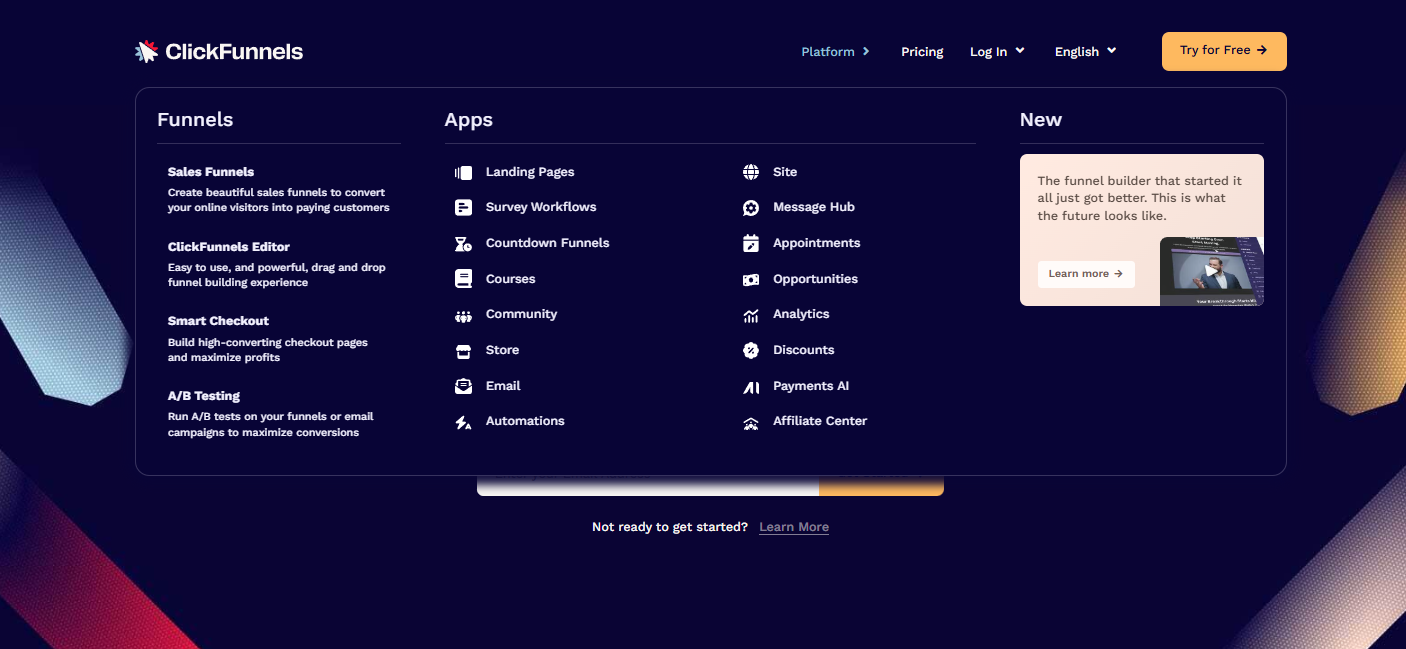Screen dimensions: 1406x649
Task: Select the Site globe icon
Action: pos(751,172)
